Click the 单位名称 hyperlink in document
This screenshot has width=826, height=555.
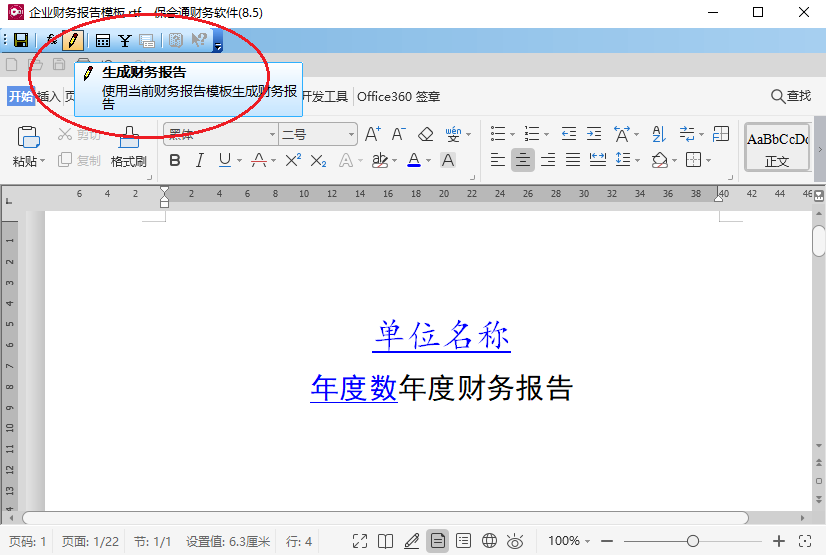(x=442, y=336)
